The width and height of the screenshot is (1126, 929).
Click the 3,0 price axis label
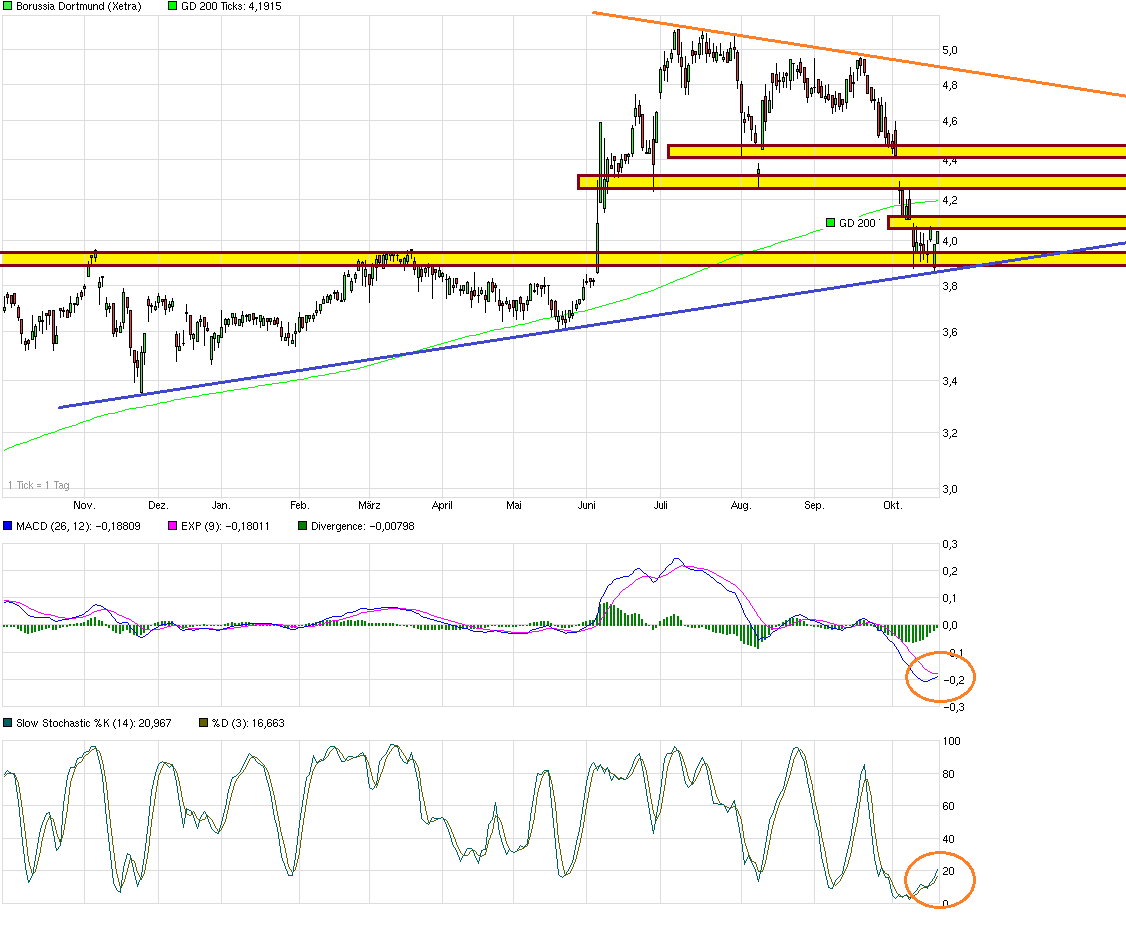950,490
